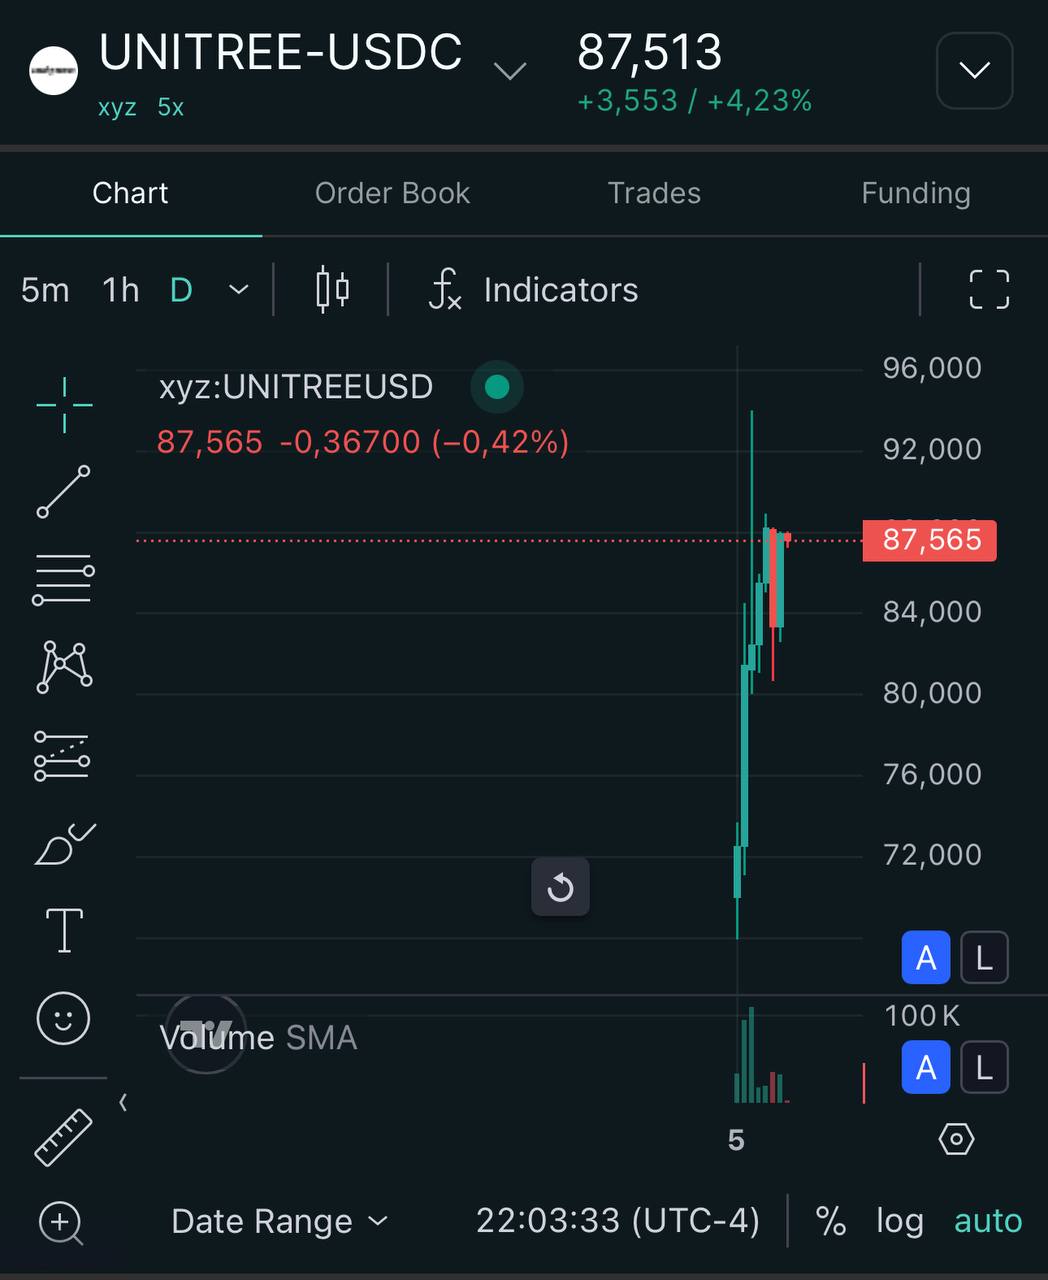This screenshot has width=1048, height=1280.
Task: Open the emoji sticker tool
Action: [64, 1018]
